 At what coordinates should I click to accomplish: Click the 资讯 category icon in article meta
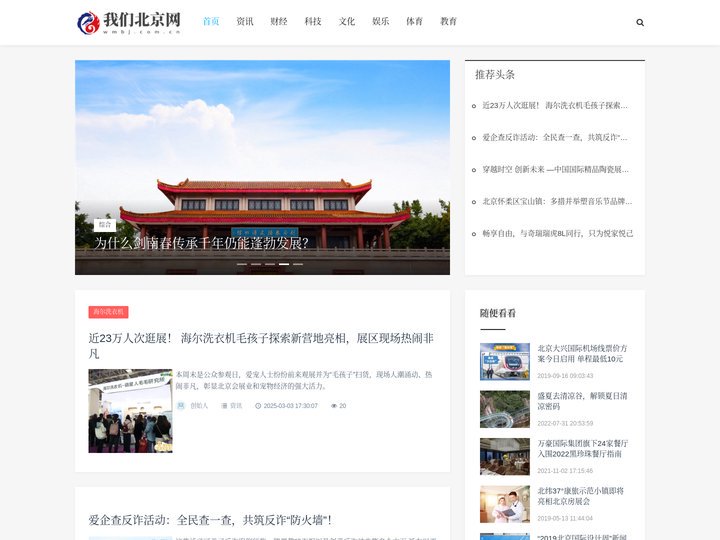pyautogui.click(x=224, y=405)
